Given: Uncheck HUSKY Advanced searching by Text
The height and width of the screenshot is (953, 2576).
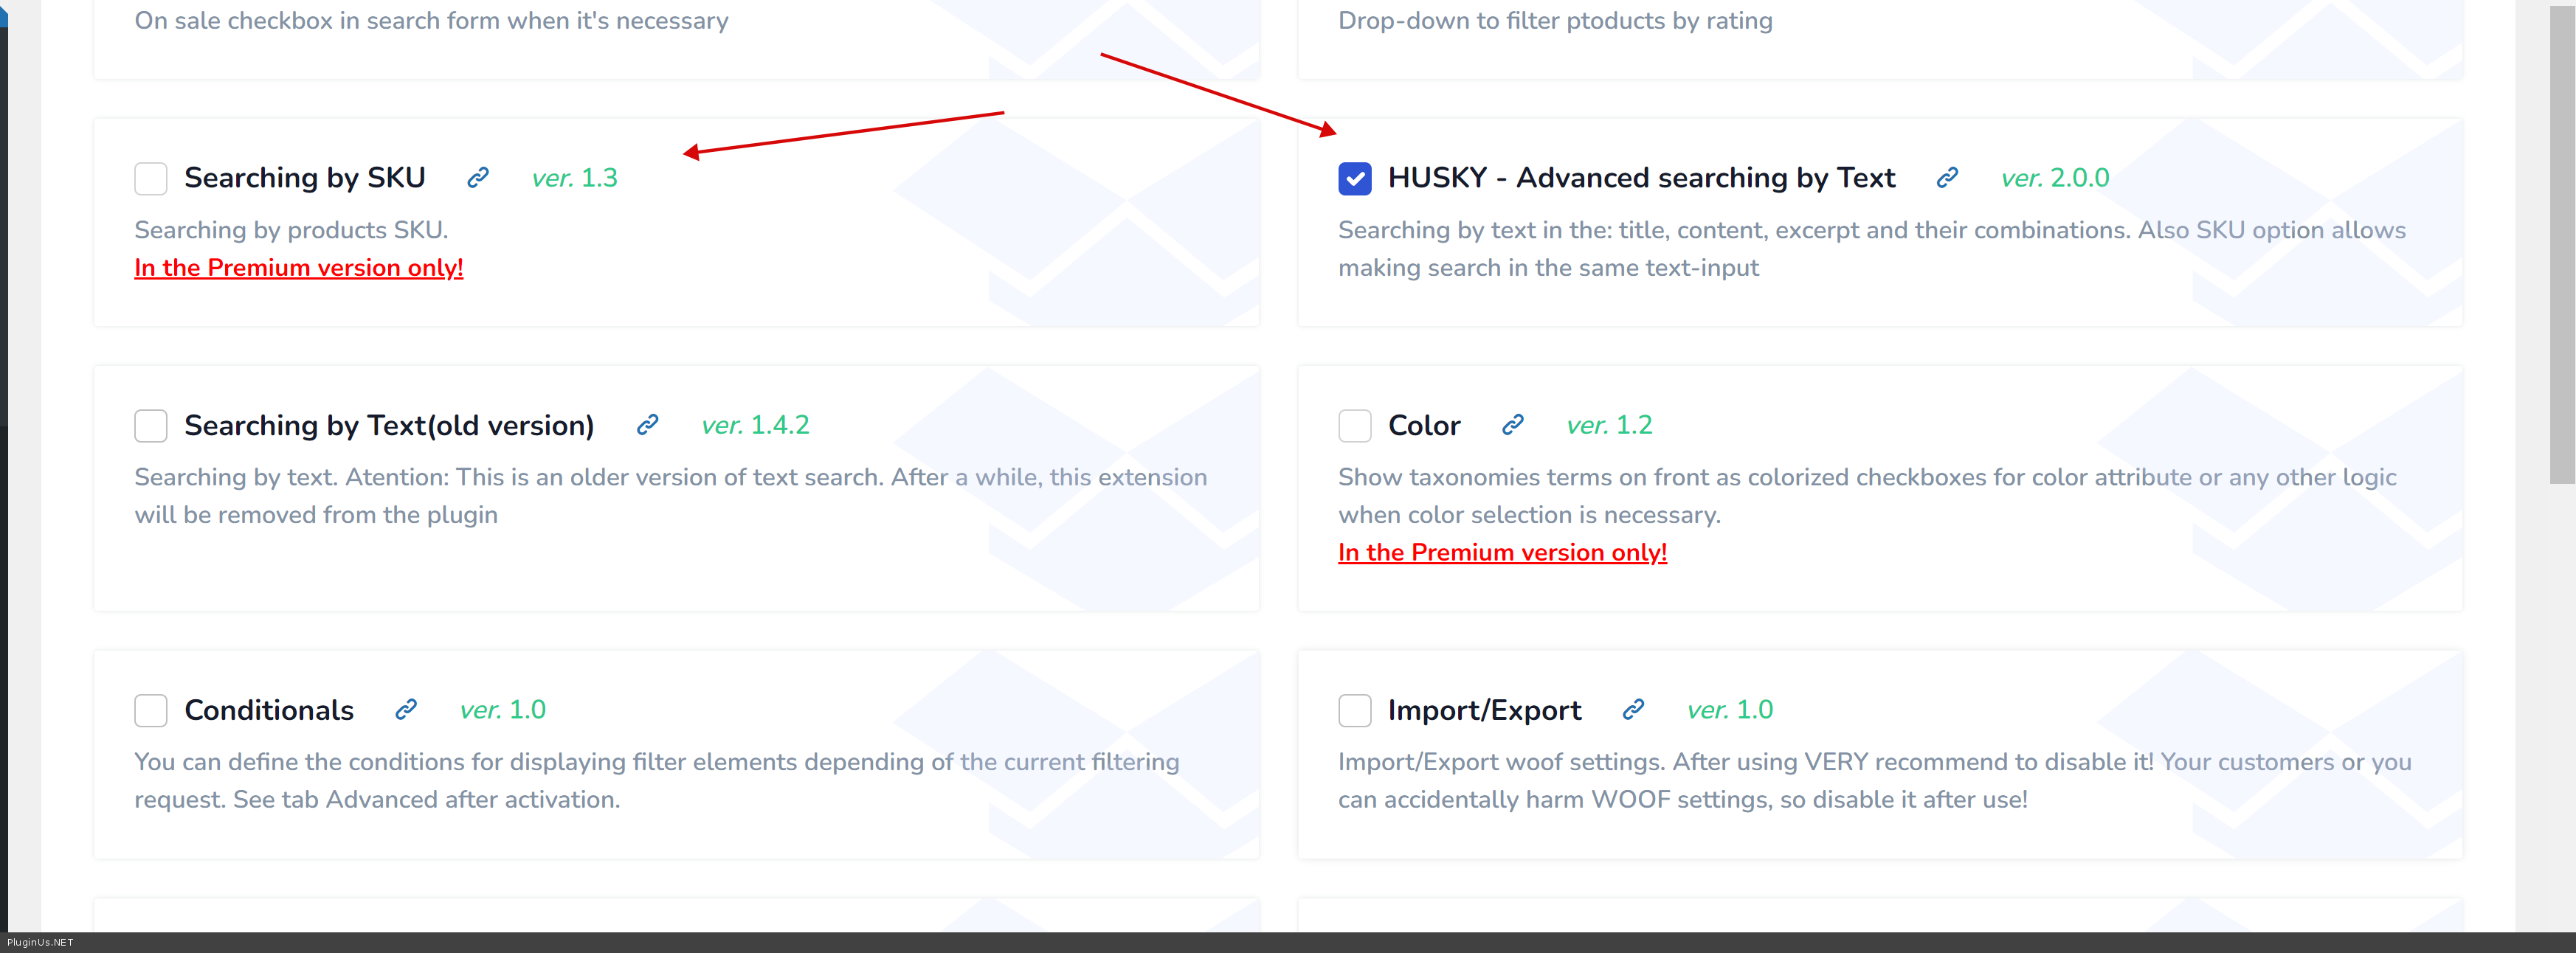Looking at the screenshot, I should coord(1354,179).
